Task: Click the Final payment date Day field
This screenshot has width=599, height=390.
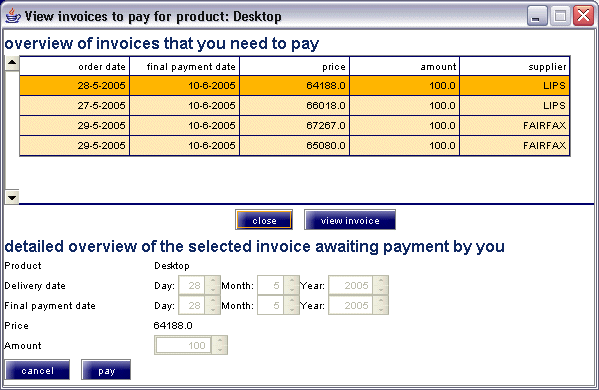Action: 192,305
